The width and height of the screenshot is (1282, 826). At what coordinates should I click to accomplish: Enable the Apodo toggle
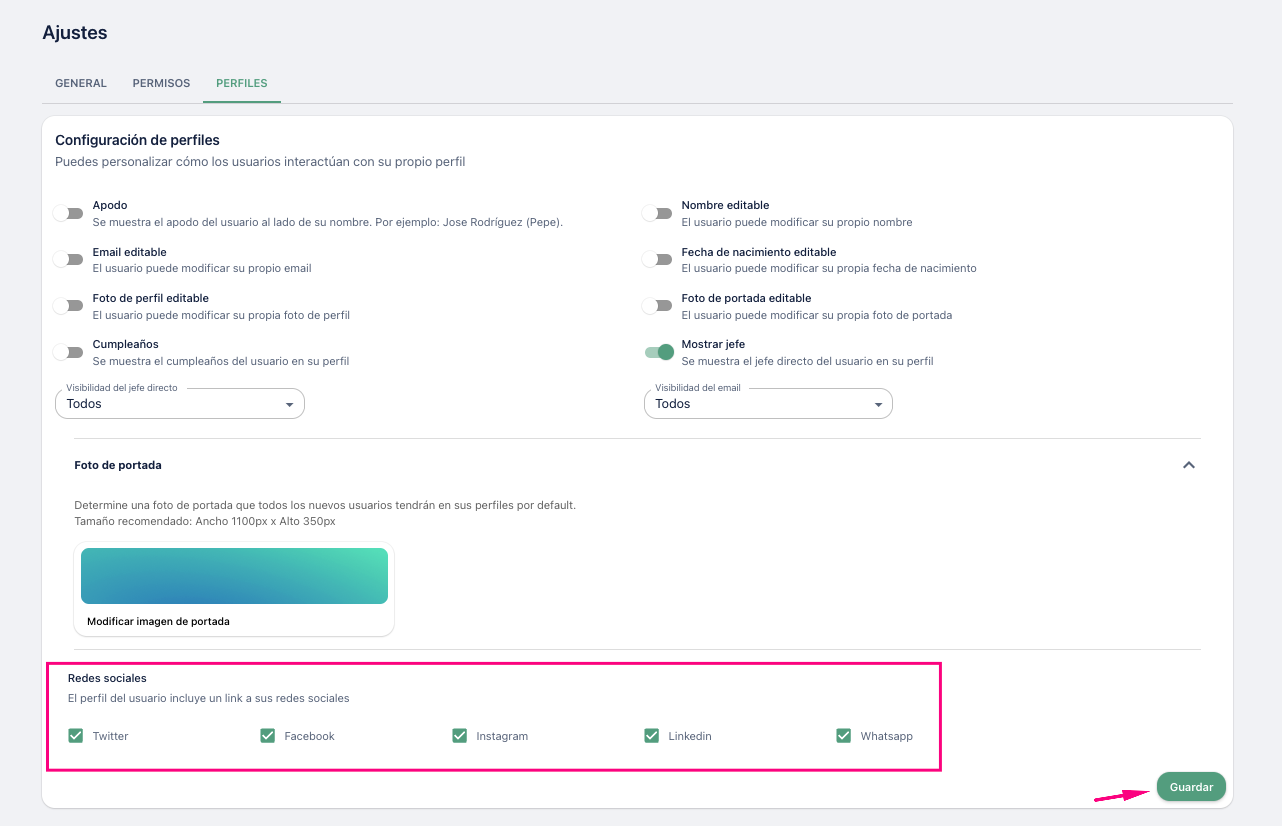[x=68, y=213]
